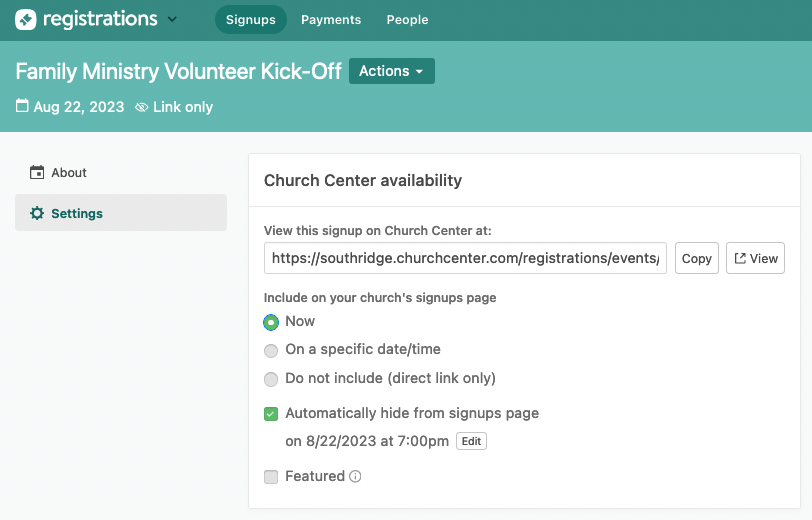The width and height of the screenshot is (812, 520).
Task: Copy the Church Center signup URL
Action: coord(696,258)
